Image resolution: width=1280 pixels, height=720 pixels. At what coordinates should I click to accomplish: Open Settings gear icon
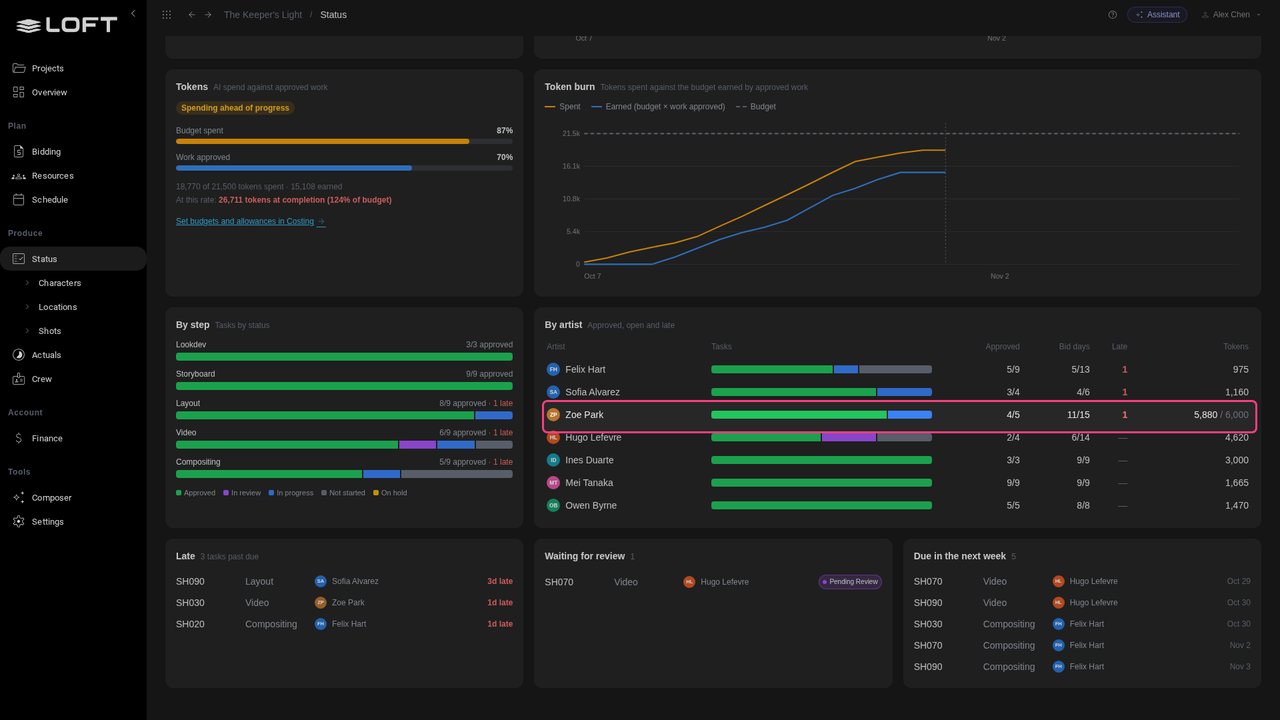pyautogui.click(x=18, y=522)
